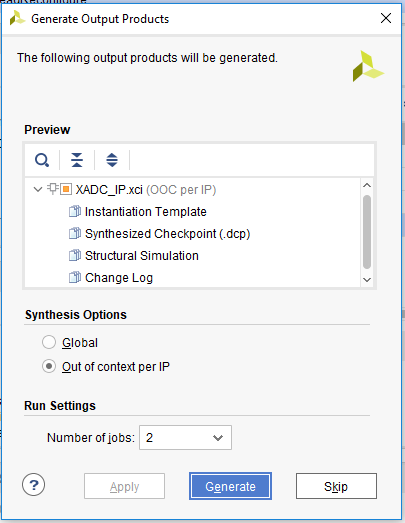
Task: Collapse the XADC_IP.xci tree node
Action: coord(38,189)
